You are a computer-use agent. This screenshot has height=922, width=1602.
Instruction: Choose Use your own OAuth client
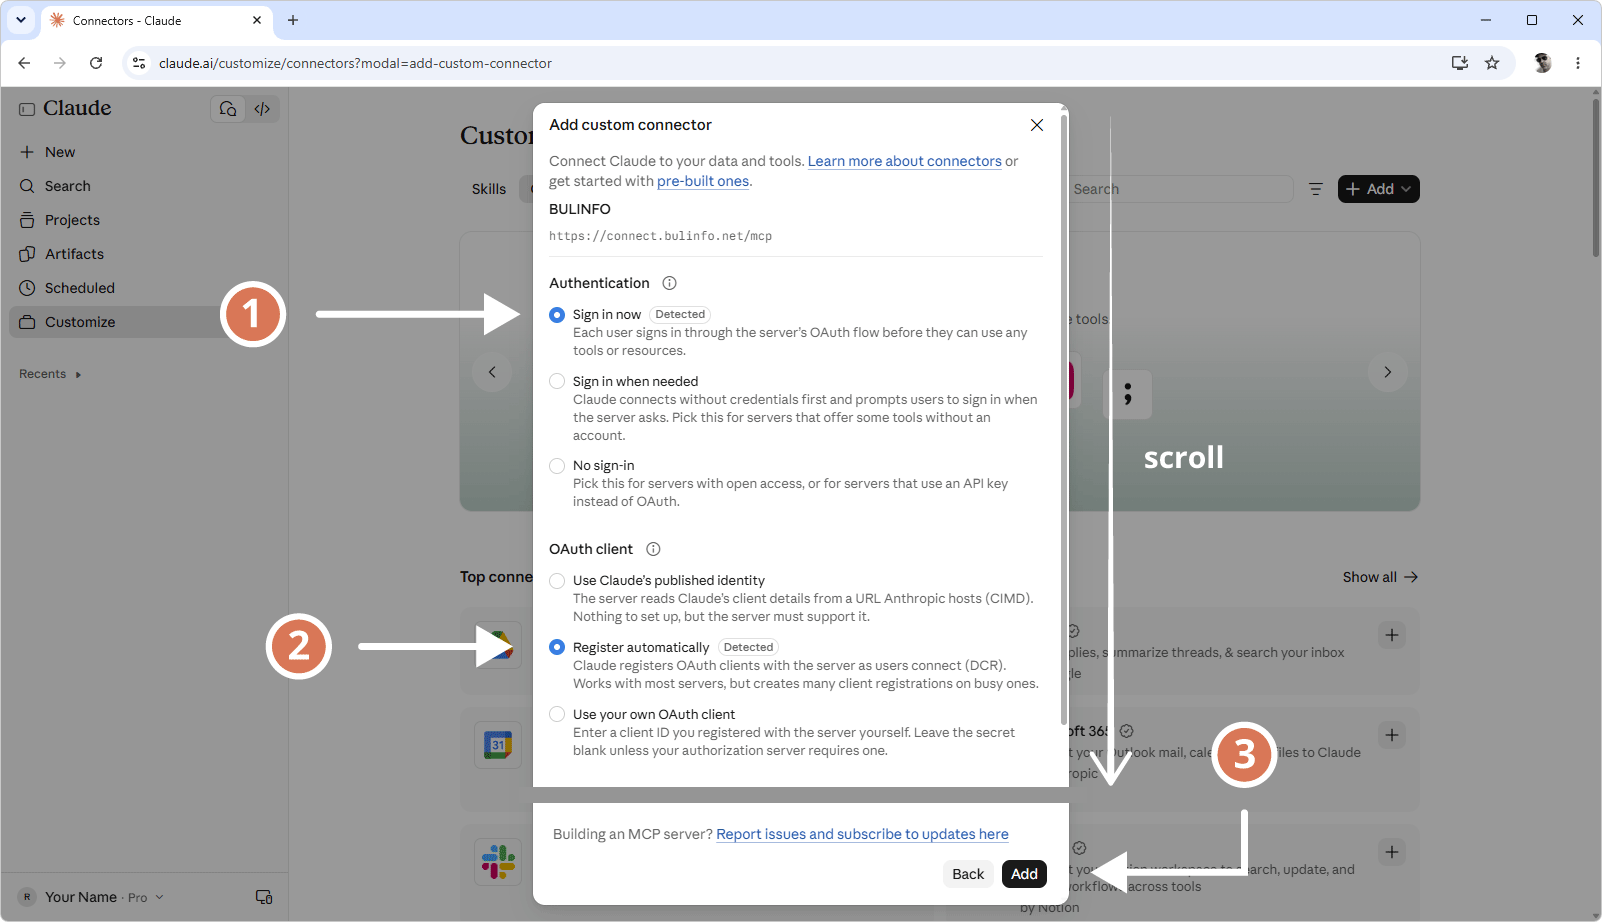pos(557,715)
